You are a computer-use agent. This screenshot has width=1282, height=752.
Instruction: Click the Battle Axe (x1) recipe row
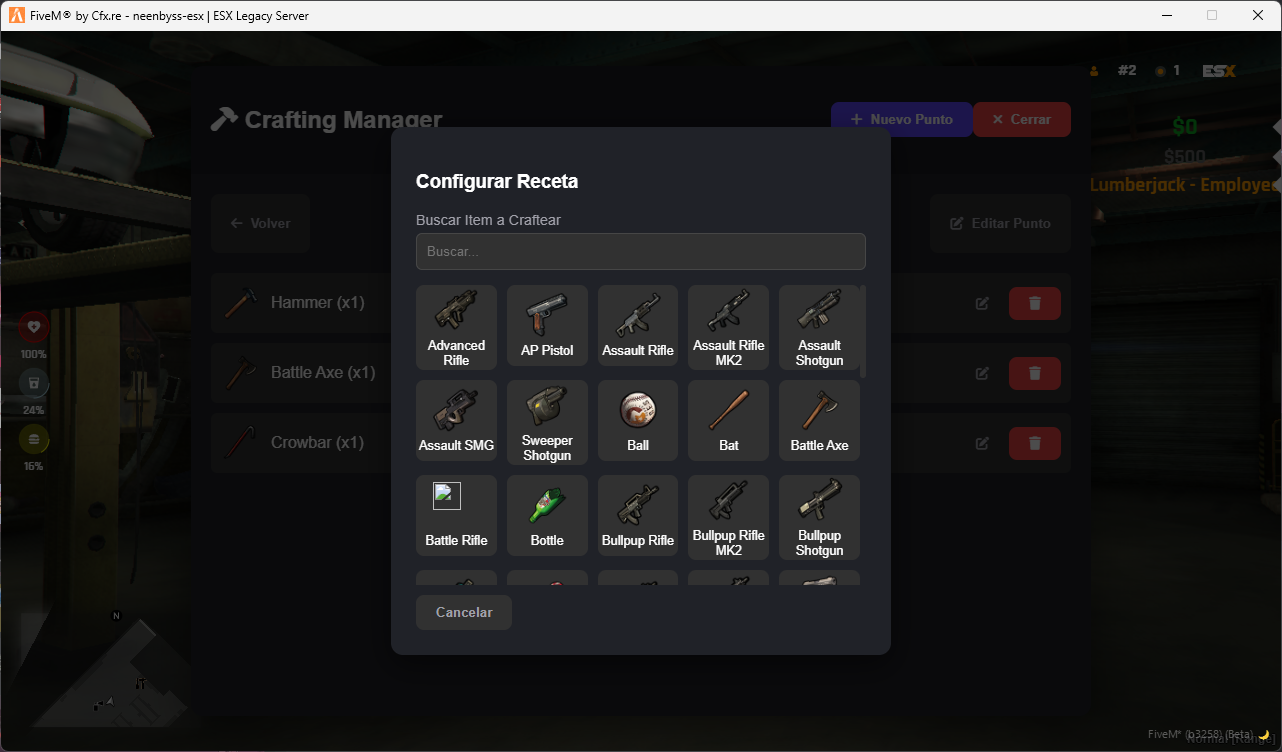pyautogui.click(x=641, y=373)
